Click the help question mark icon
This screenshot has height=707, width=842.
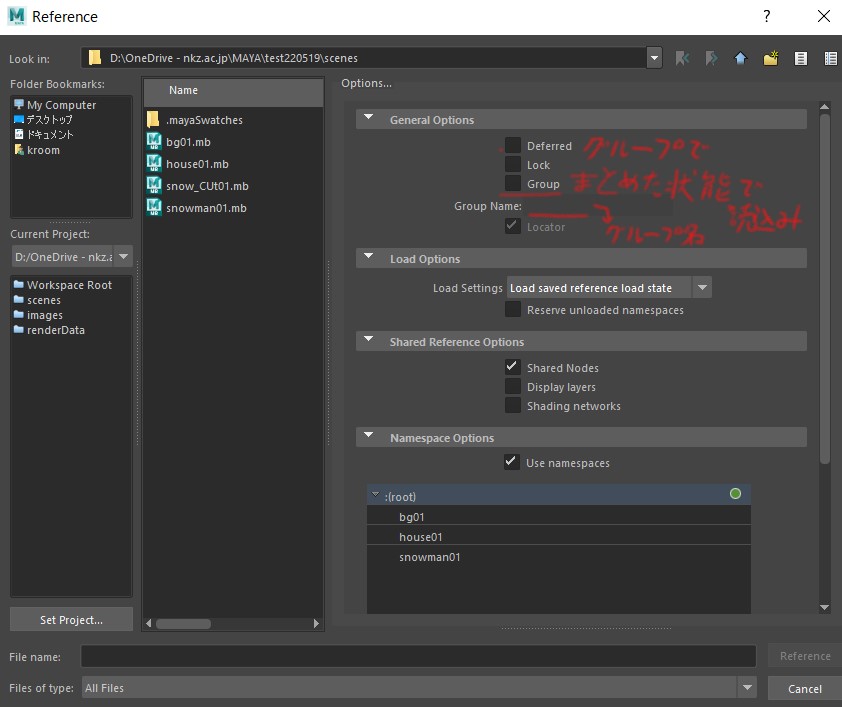(767, 16)
